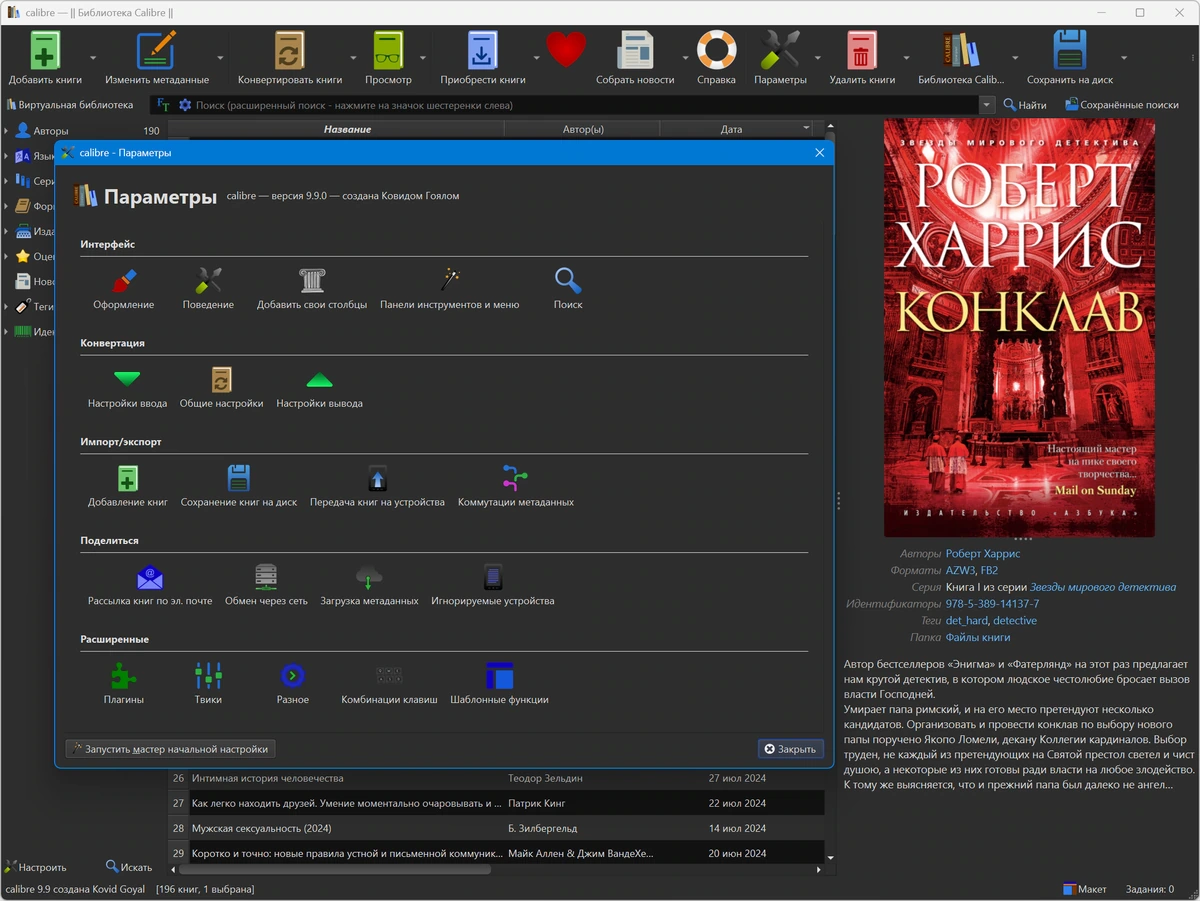Open Добавить книги dropdown arrow

(93, 58)
